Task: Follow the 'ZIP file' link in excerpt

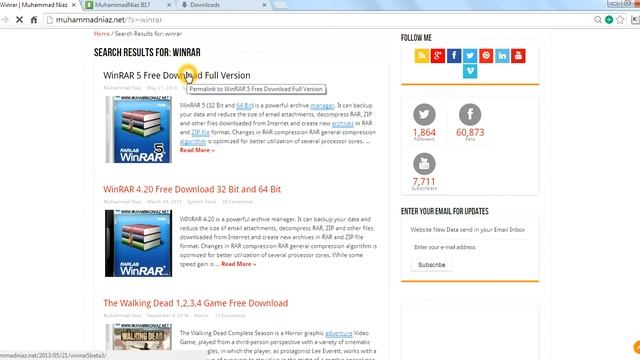Action: pos(200,132)
